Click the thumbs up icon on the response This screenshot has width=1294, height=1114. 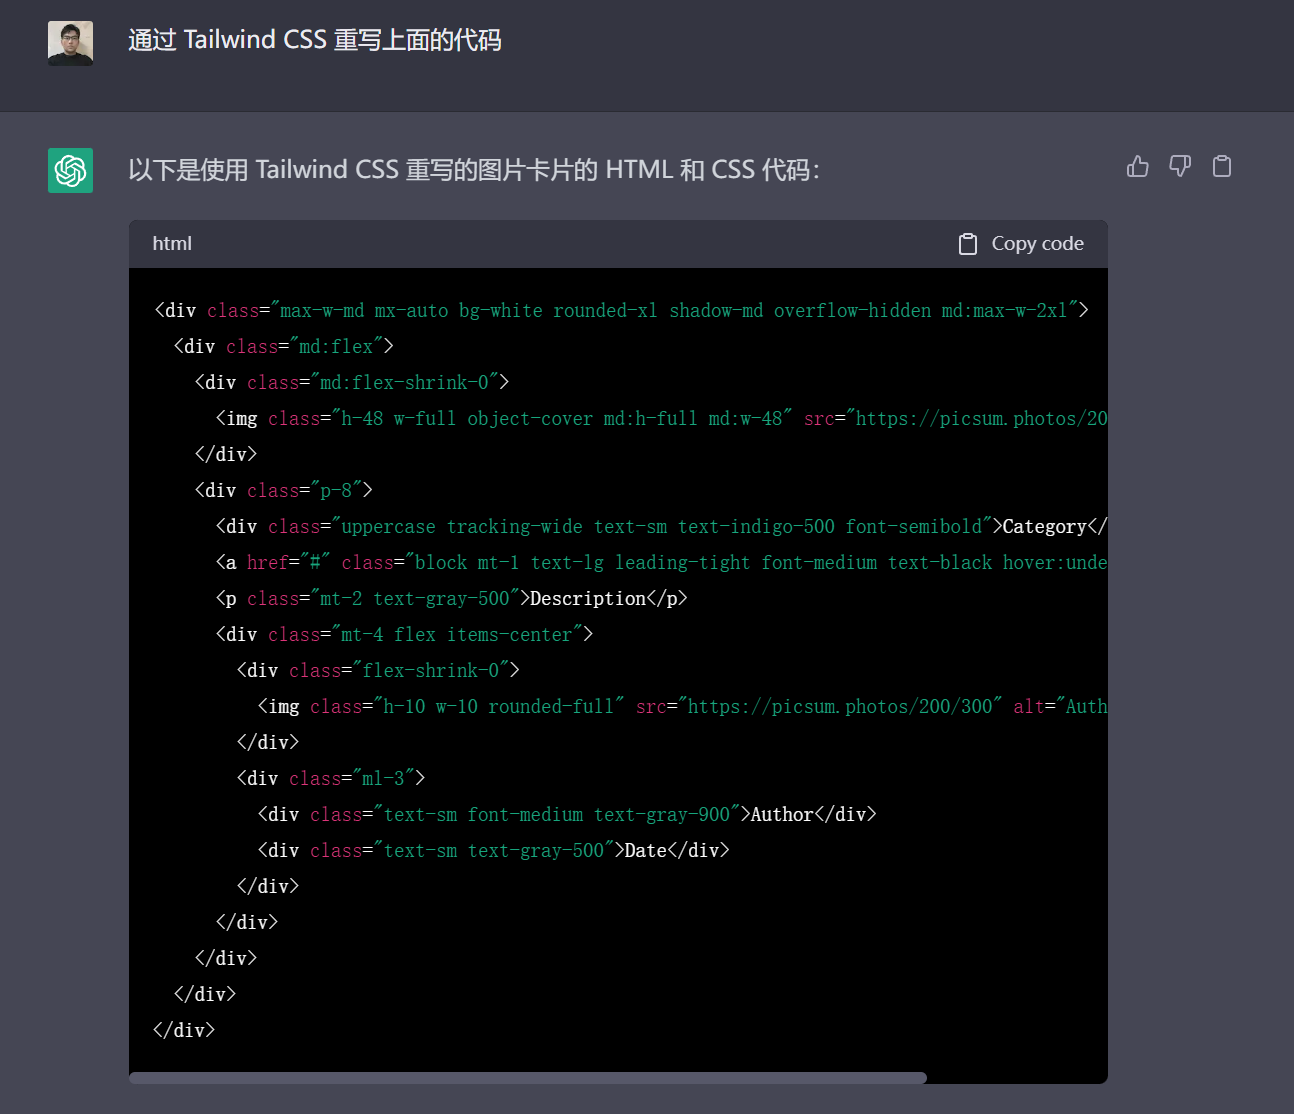(1138, 166)
